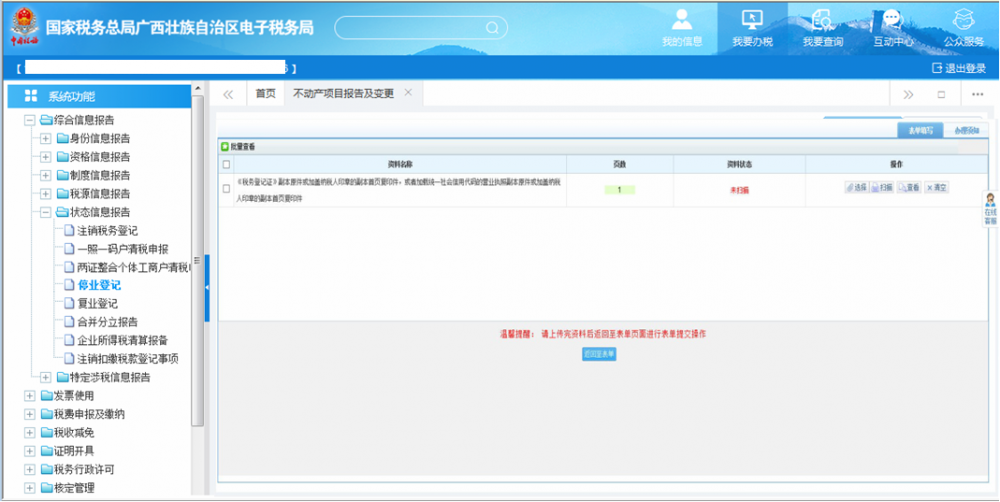1000x502 pixels.
Task: Click the 我要办税 navigation icon
Action: [753, 28]
